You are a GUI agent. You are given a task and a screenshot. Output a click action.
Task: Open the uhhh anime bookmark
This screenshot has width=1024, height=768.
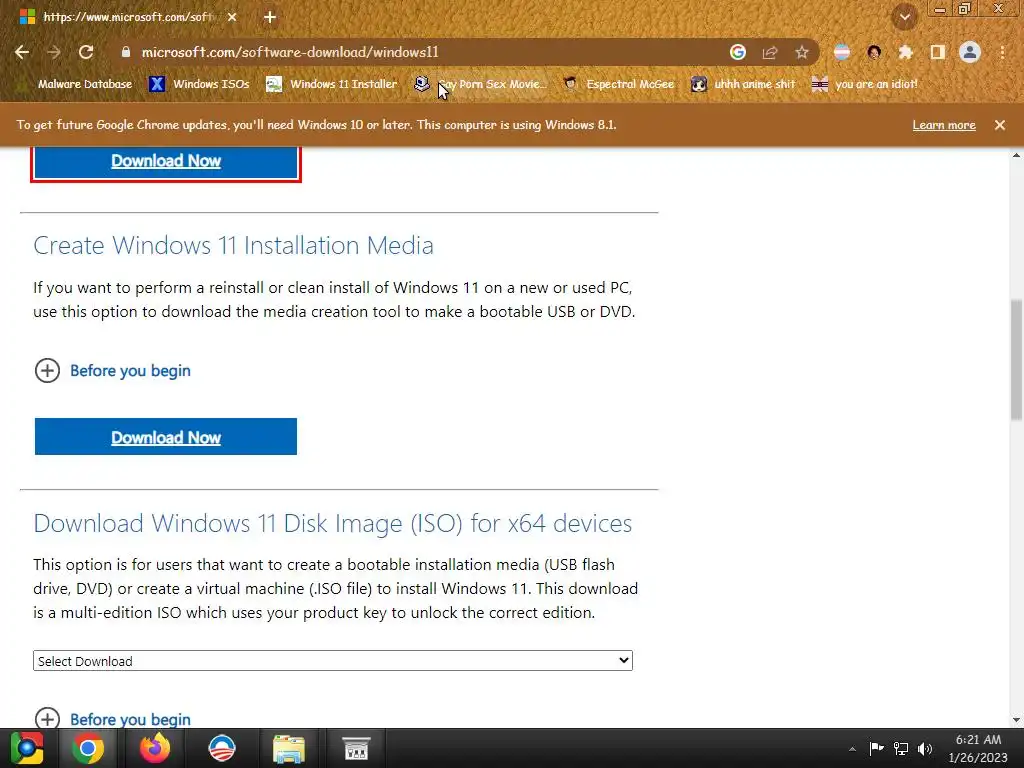[743, 84]
